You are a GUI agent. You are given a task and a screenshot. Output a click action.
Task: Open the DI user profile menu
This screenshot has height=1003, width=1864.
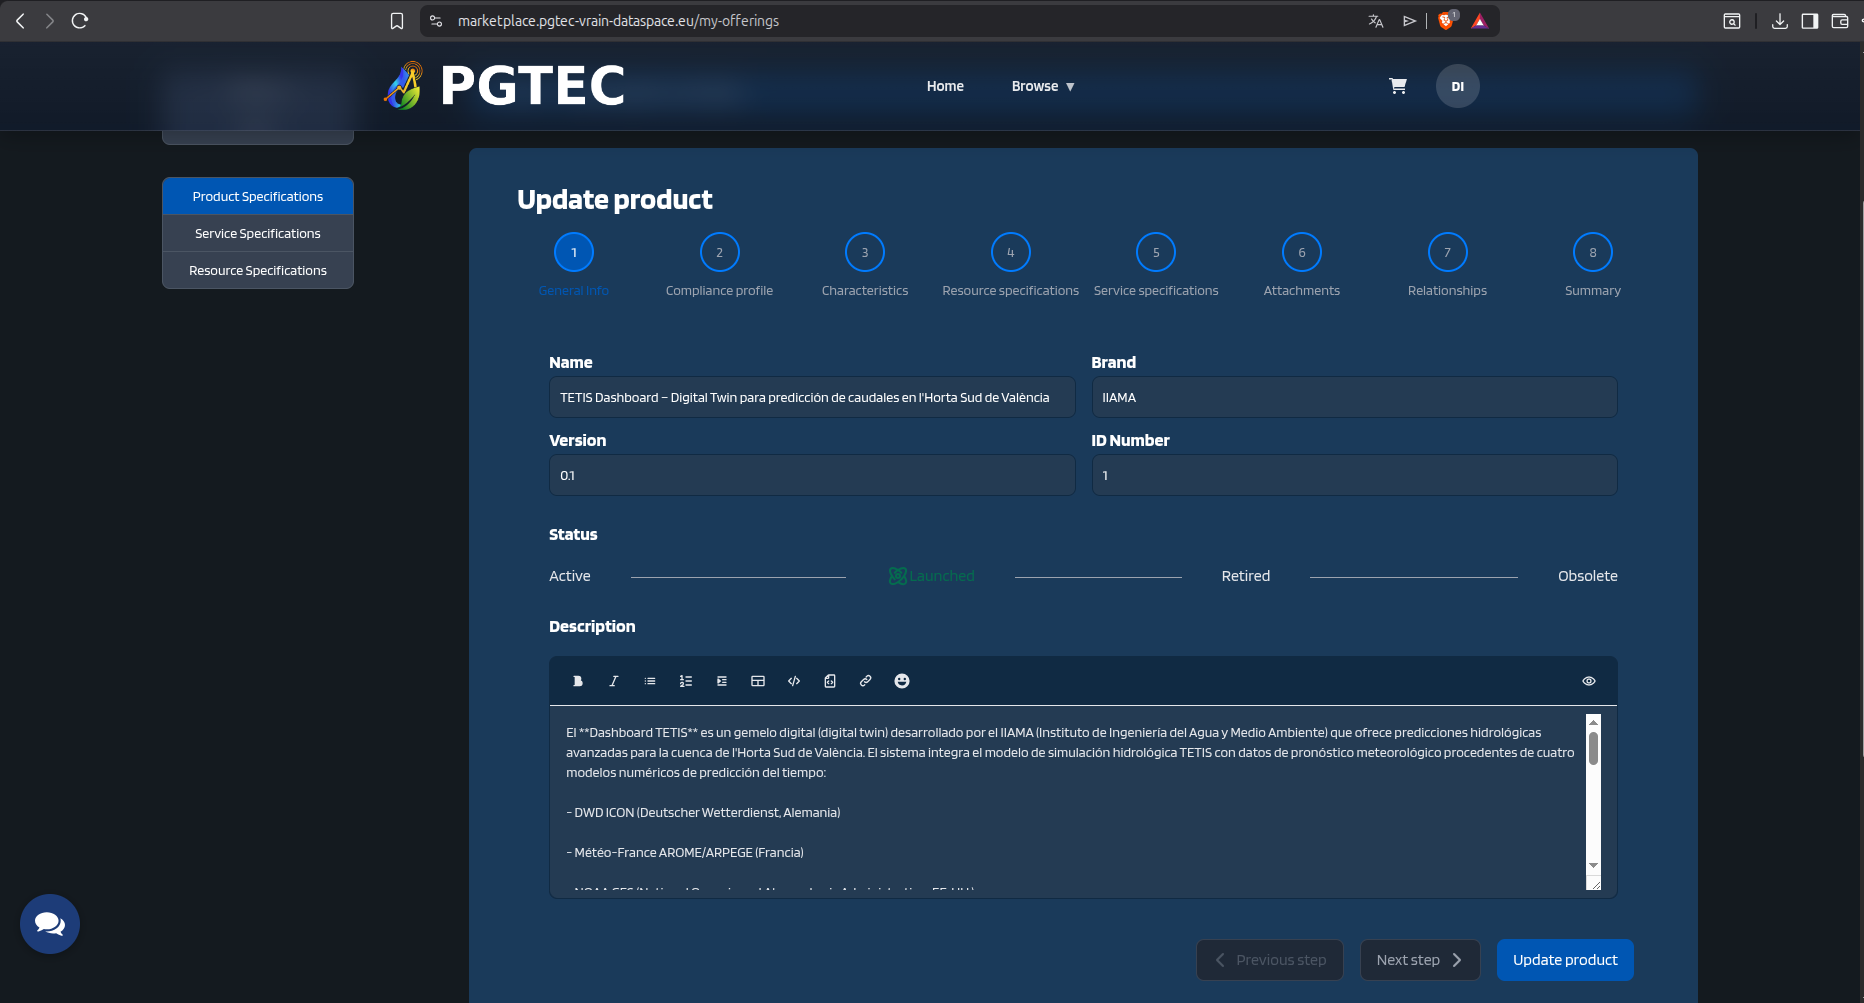click(x=1458, y=86)
